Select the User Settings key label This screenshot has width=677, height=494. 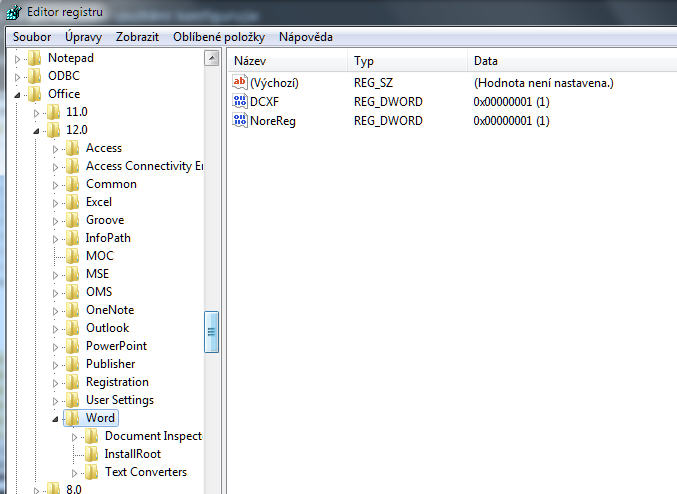coord(120,400)
